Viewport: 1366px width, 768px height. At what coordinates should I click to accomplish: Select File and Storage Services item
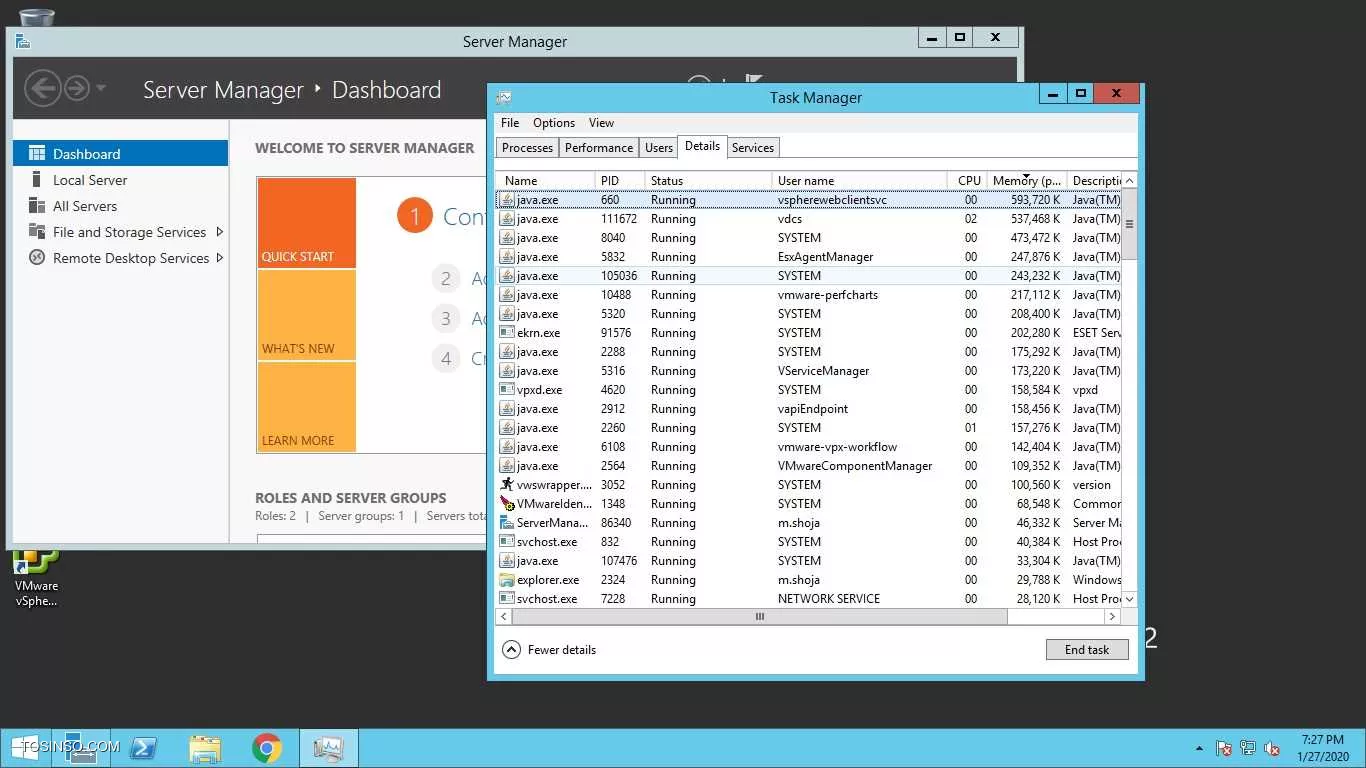[x=129, y=232]
